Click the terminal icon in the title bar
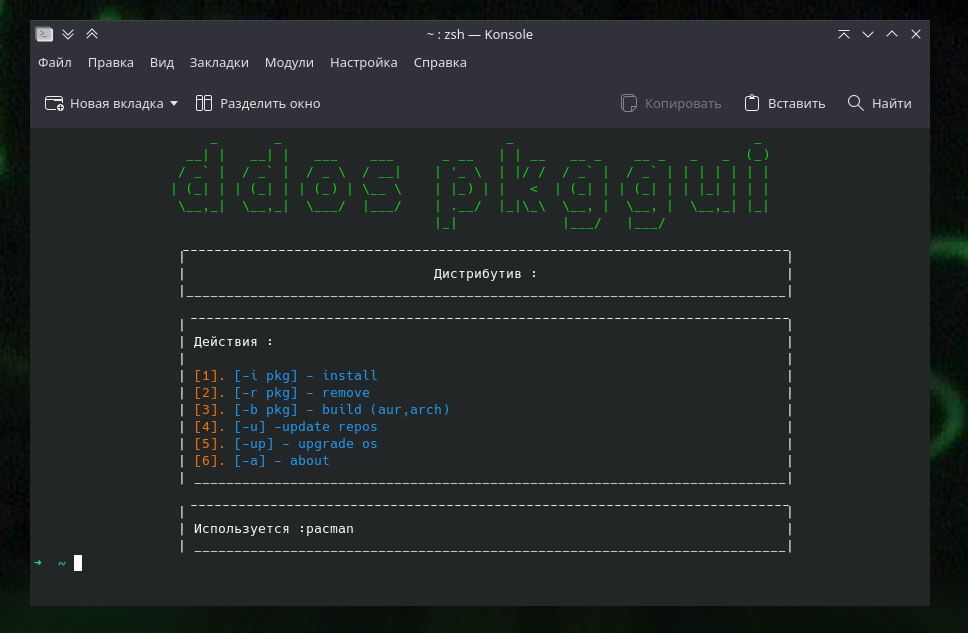Image resolution: width=968 pixels, height=633 pixels. [x=43, y=33]
